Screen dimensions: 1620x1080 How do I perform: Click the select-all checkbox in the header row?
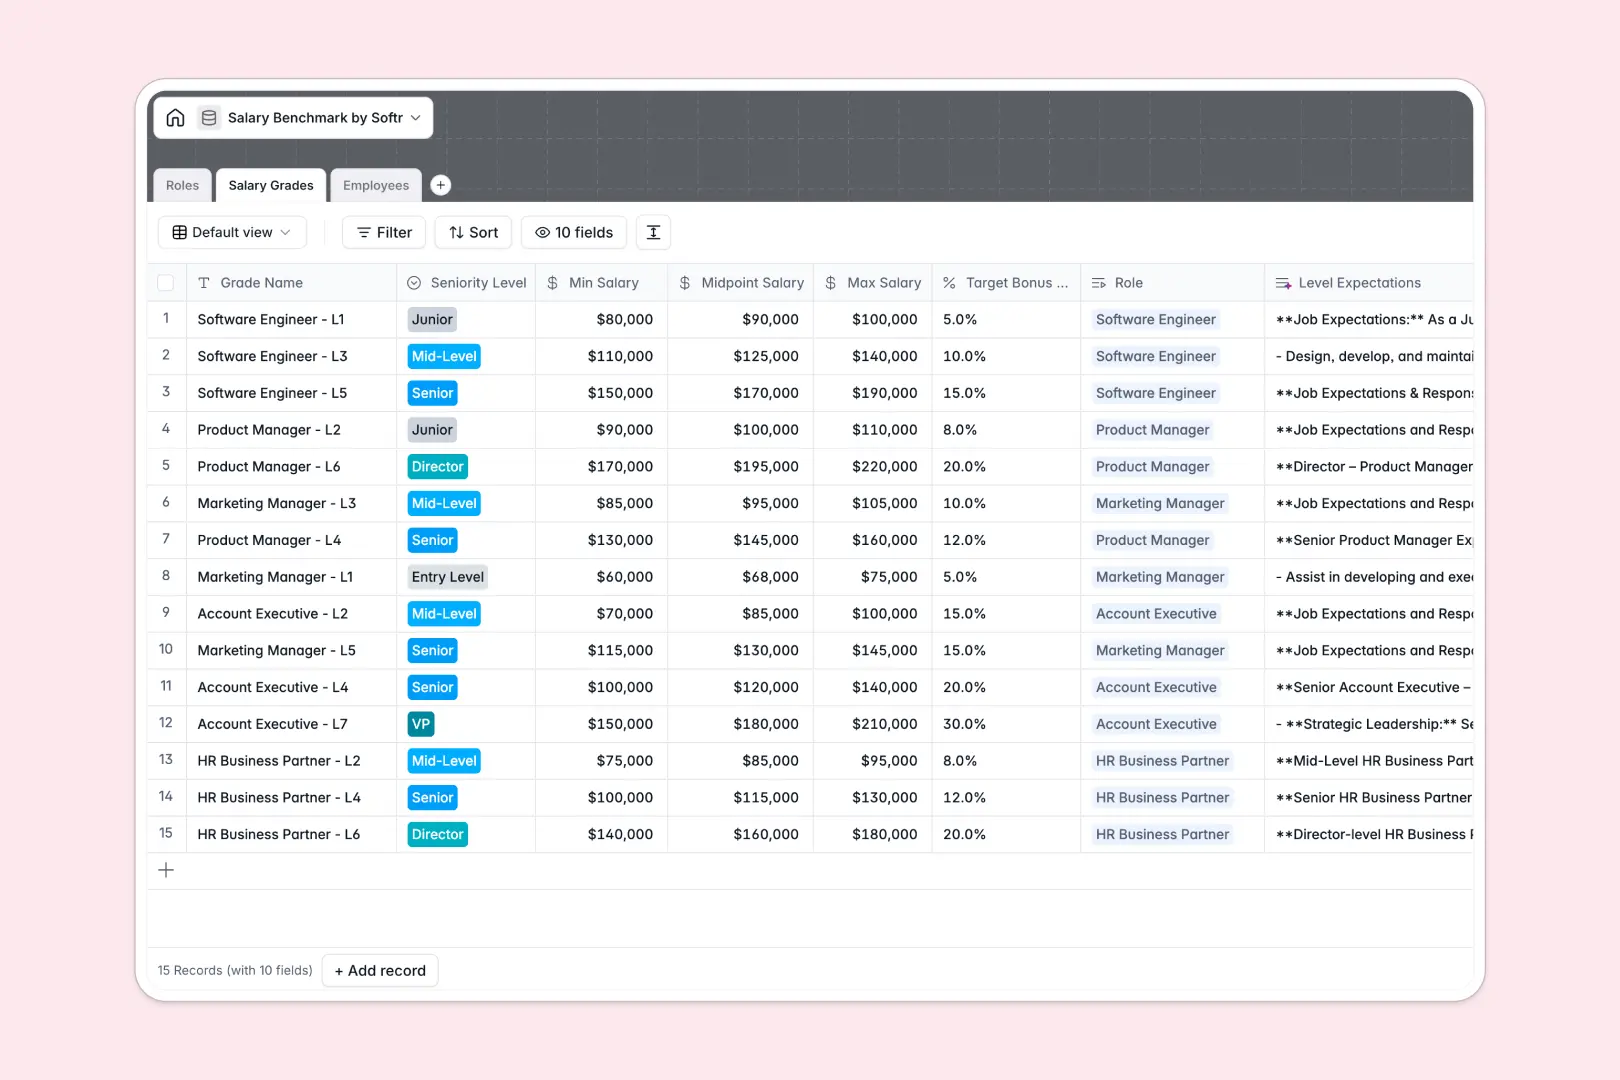pyautogui.click(x=166, y=282)
